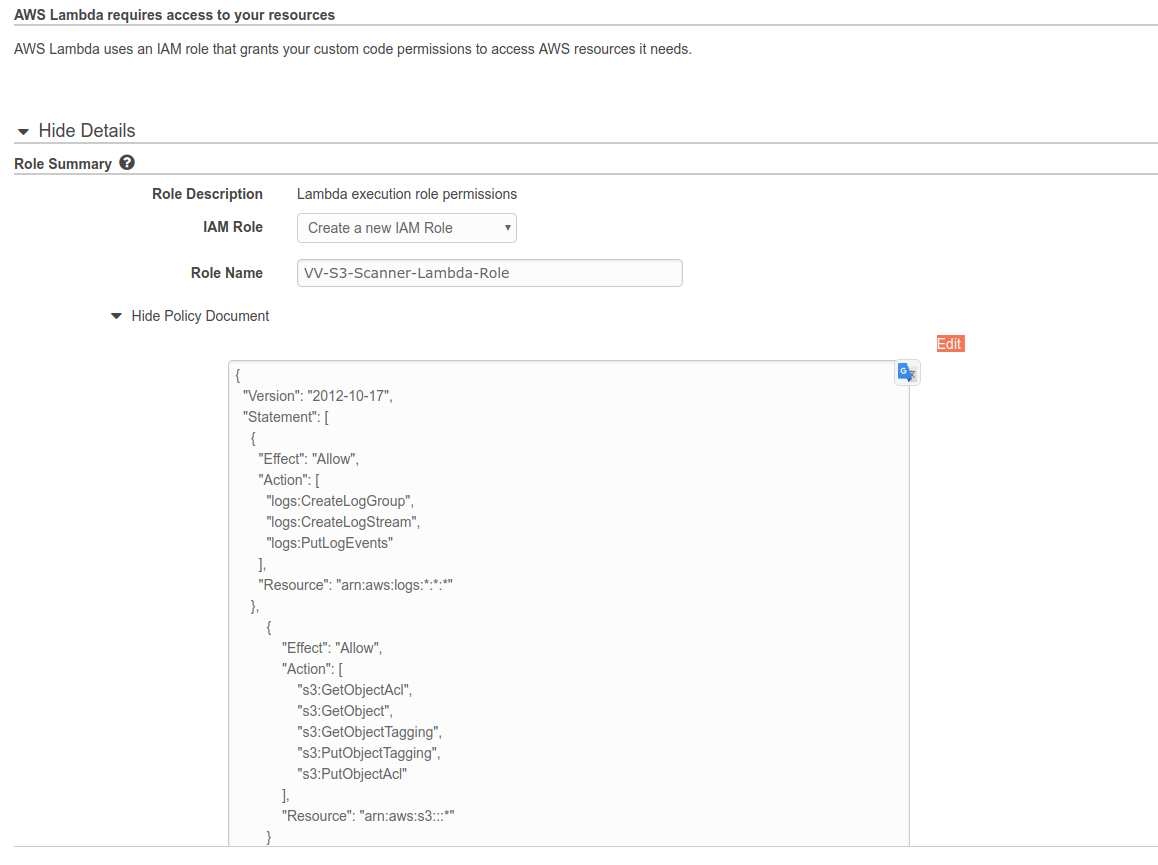The image size is (1158, 865).
Task: Click the s3:GetObjectAcl action line
Action: click(354, 690)
